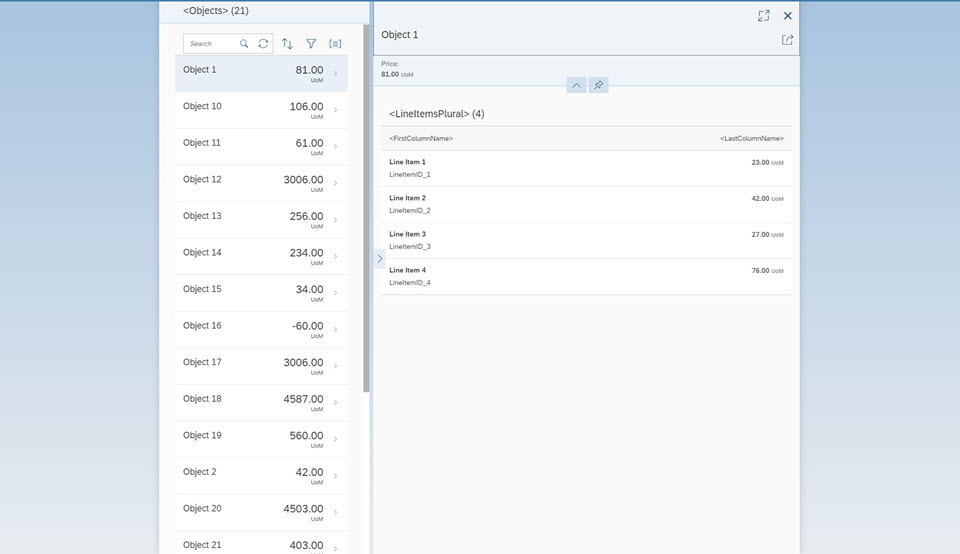
Task: Click the search magnifier icon
Action: click(244, 44)
